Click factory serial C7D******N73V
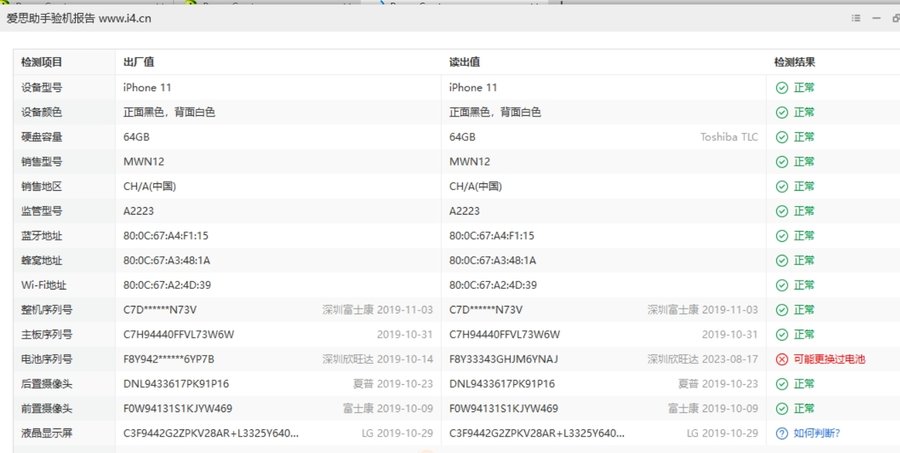Screen dimensions: 900x453 pyautogui.click(x=160, y=310)
